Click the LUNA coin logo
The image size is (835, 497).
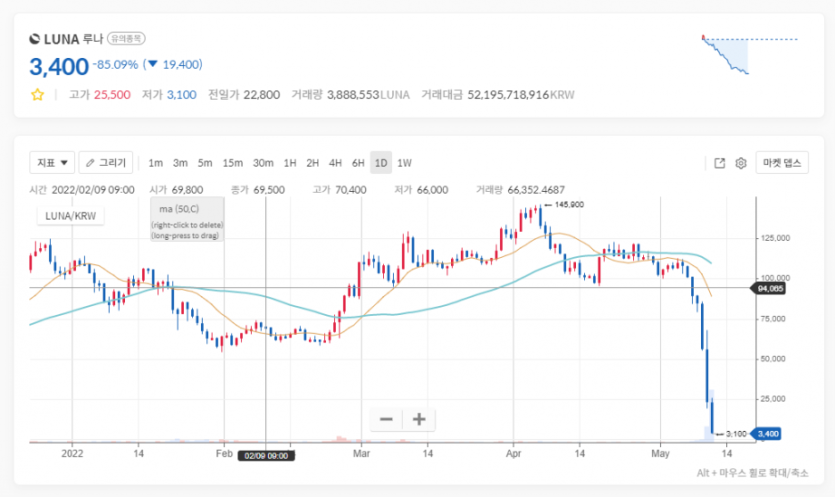point(37,38)
